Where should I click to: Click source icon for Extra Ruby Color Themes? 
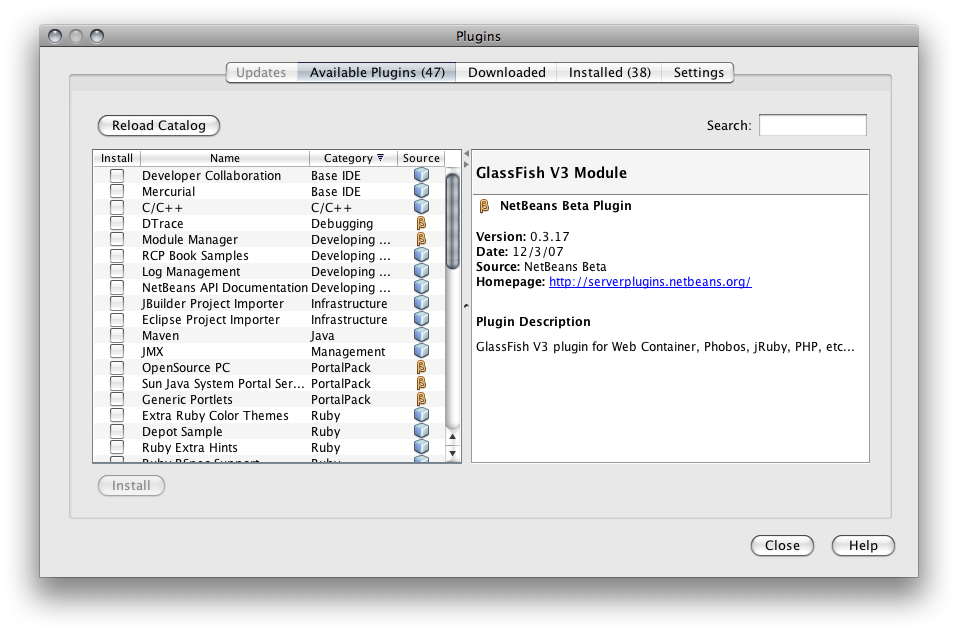(421, 415)
